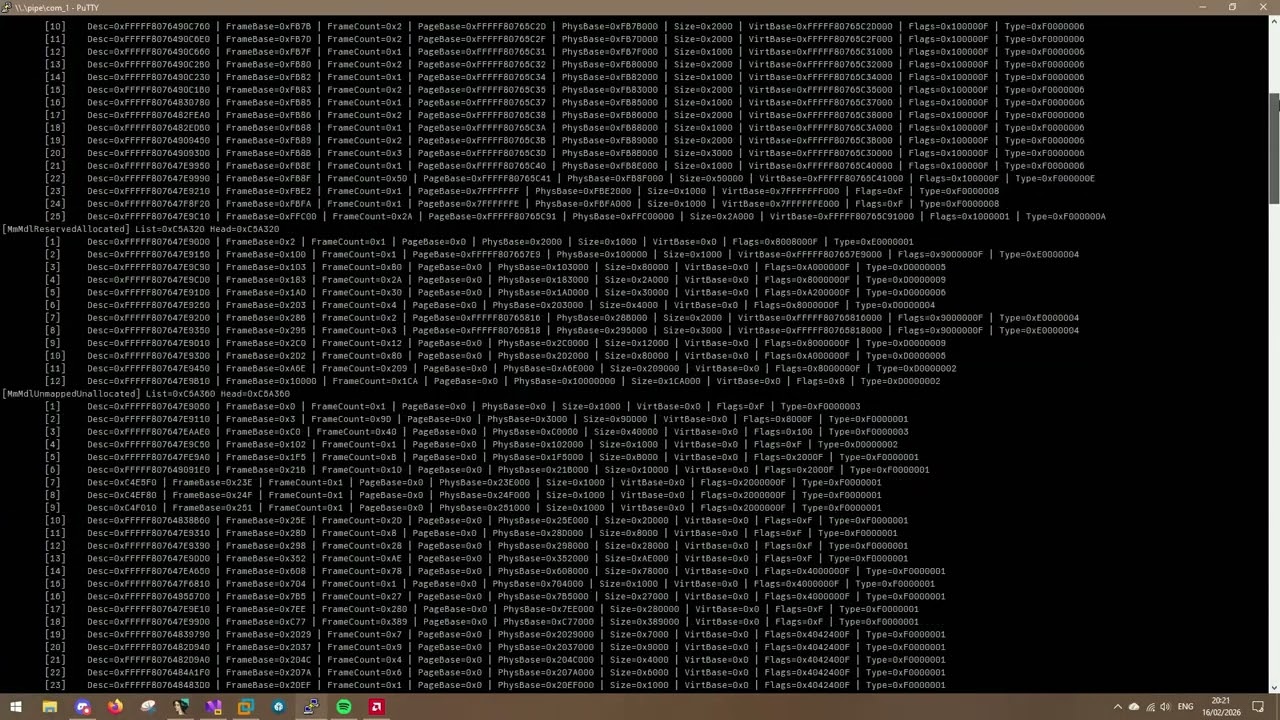Click FrameCount=0x50 value

(x=367, y=178)
